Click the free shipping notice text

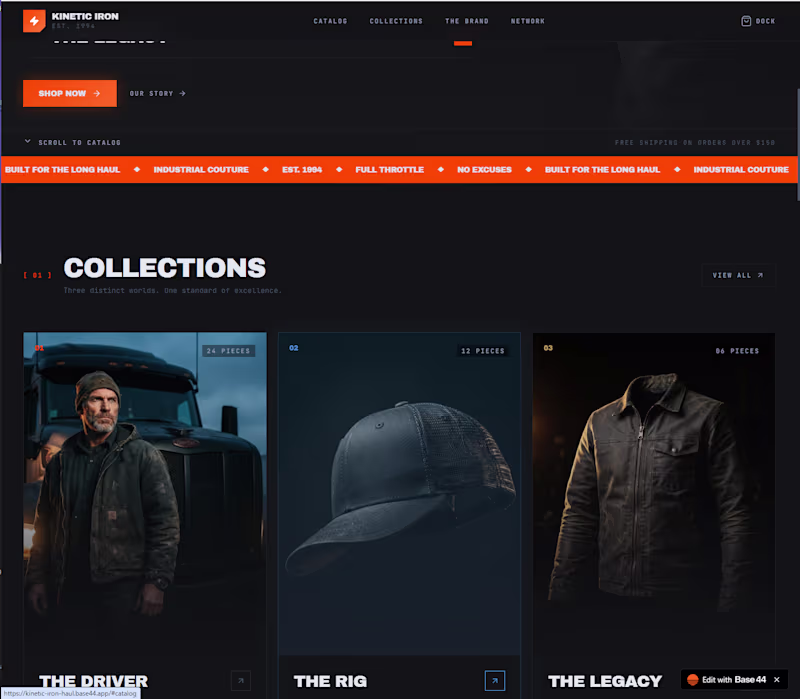tap(694, 142)
